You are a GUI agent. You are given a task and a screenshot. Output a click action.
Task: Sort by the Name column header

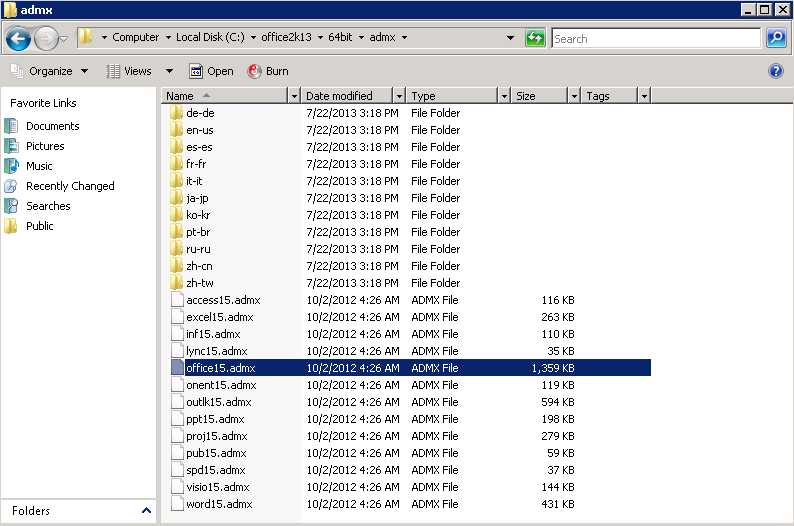[225, 96]
